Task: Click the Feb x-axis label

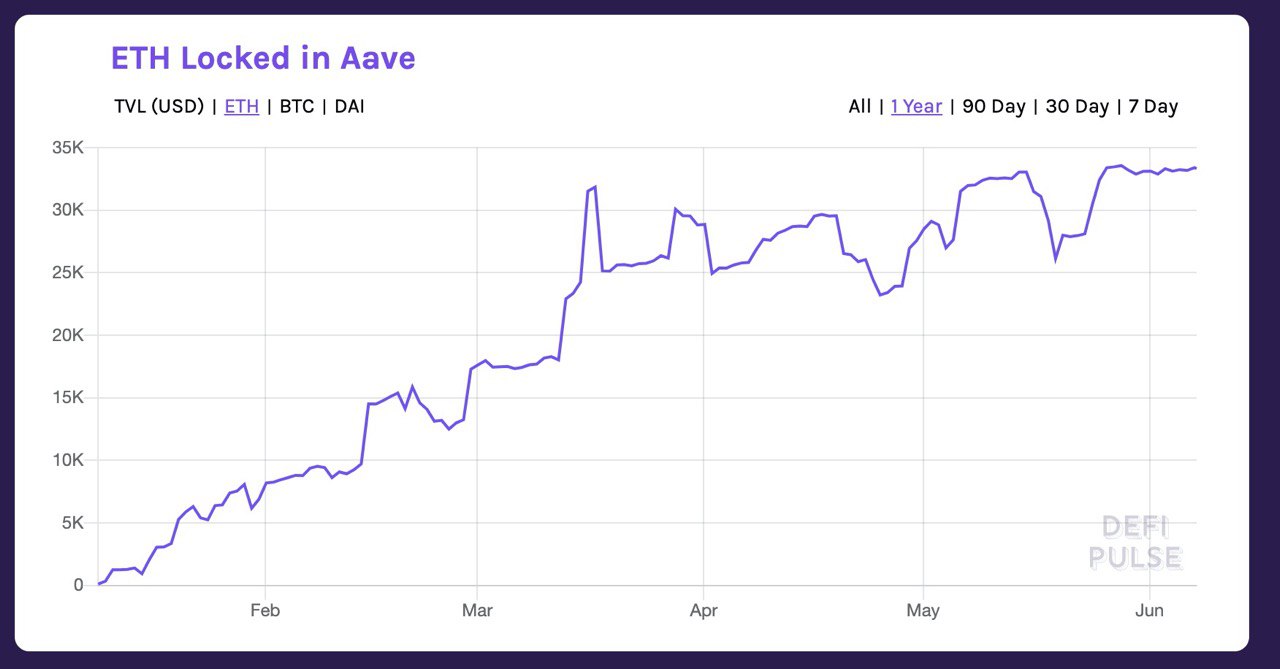Action: (x=264, y=610)
